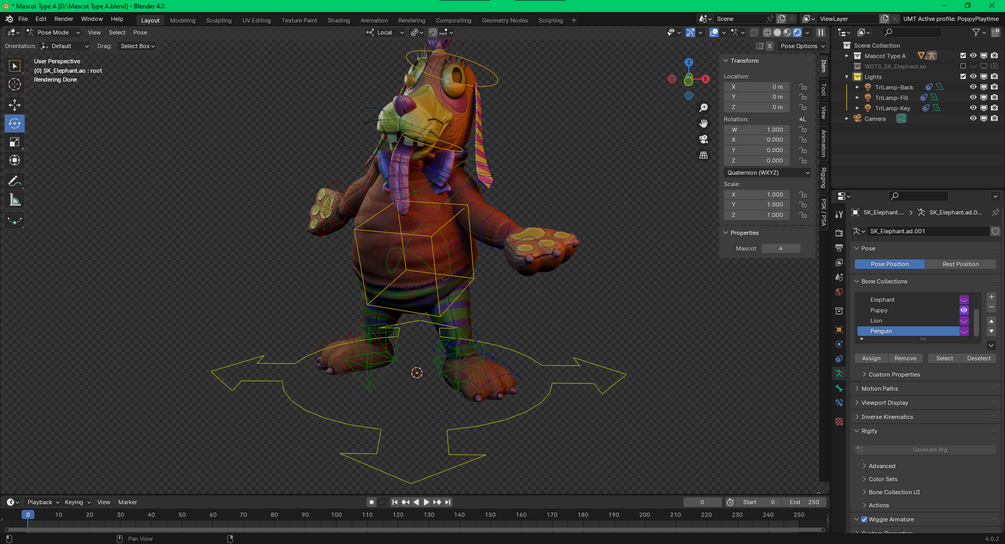Activate the Scale tool

pyautogui.click(x=15, y=142)
